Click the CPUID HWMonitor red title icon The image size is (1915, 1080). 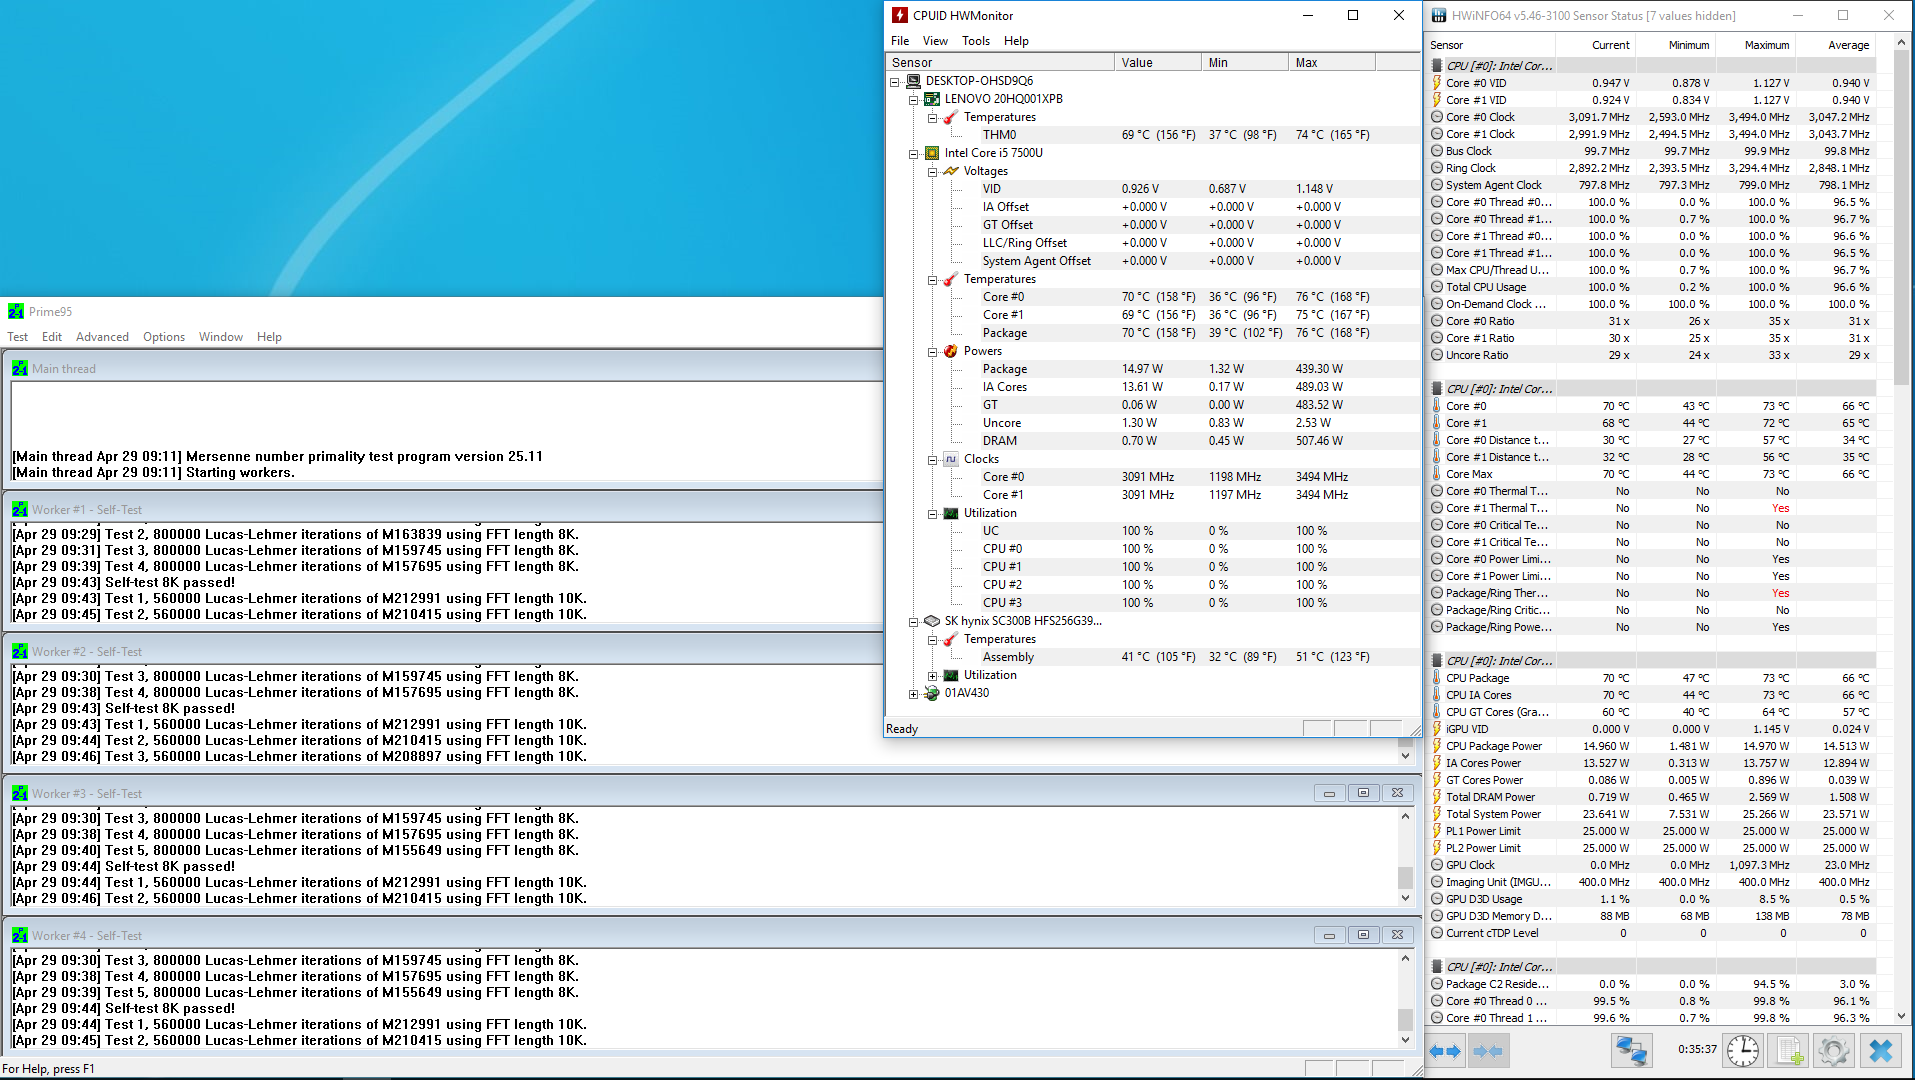click(900, 15)
